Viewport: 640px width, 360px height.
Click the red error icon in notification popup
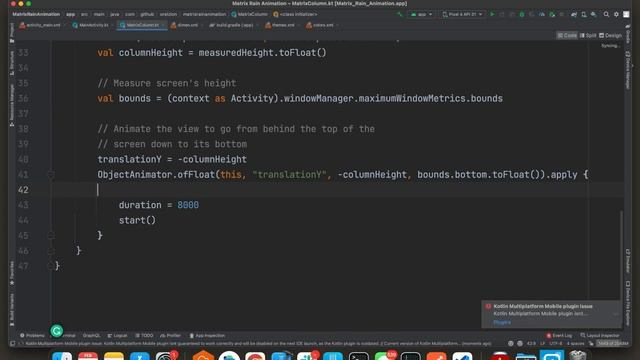pyautogui.click(x=488, y=306)
